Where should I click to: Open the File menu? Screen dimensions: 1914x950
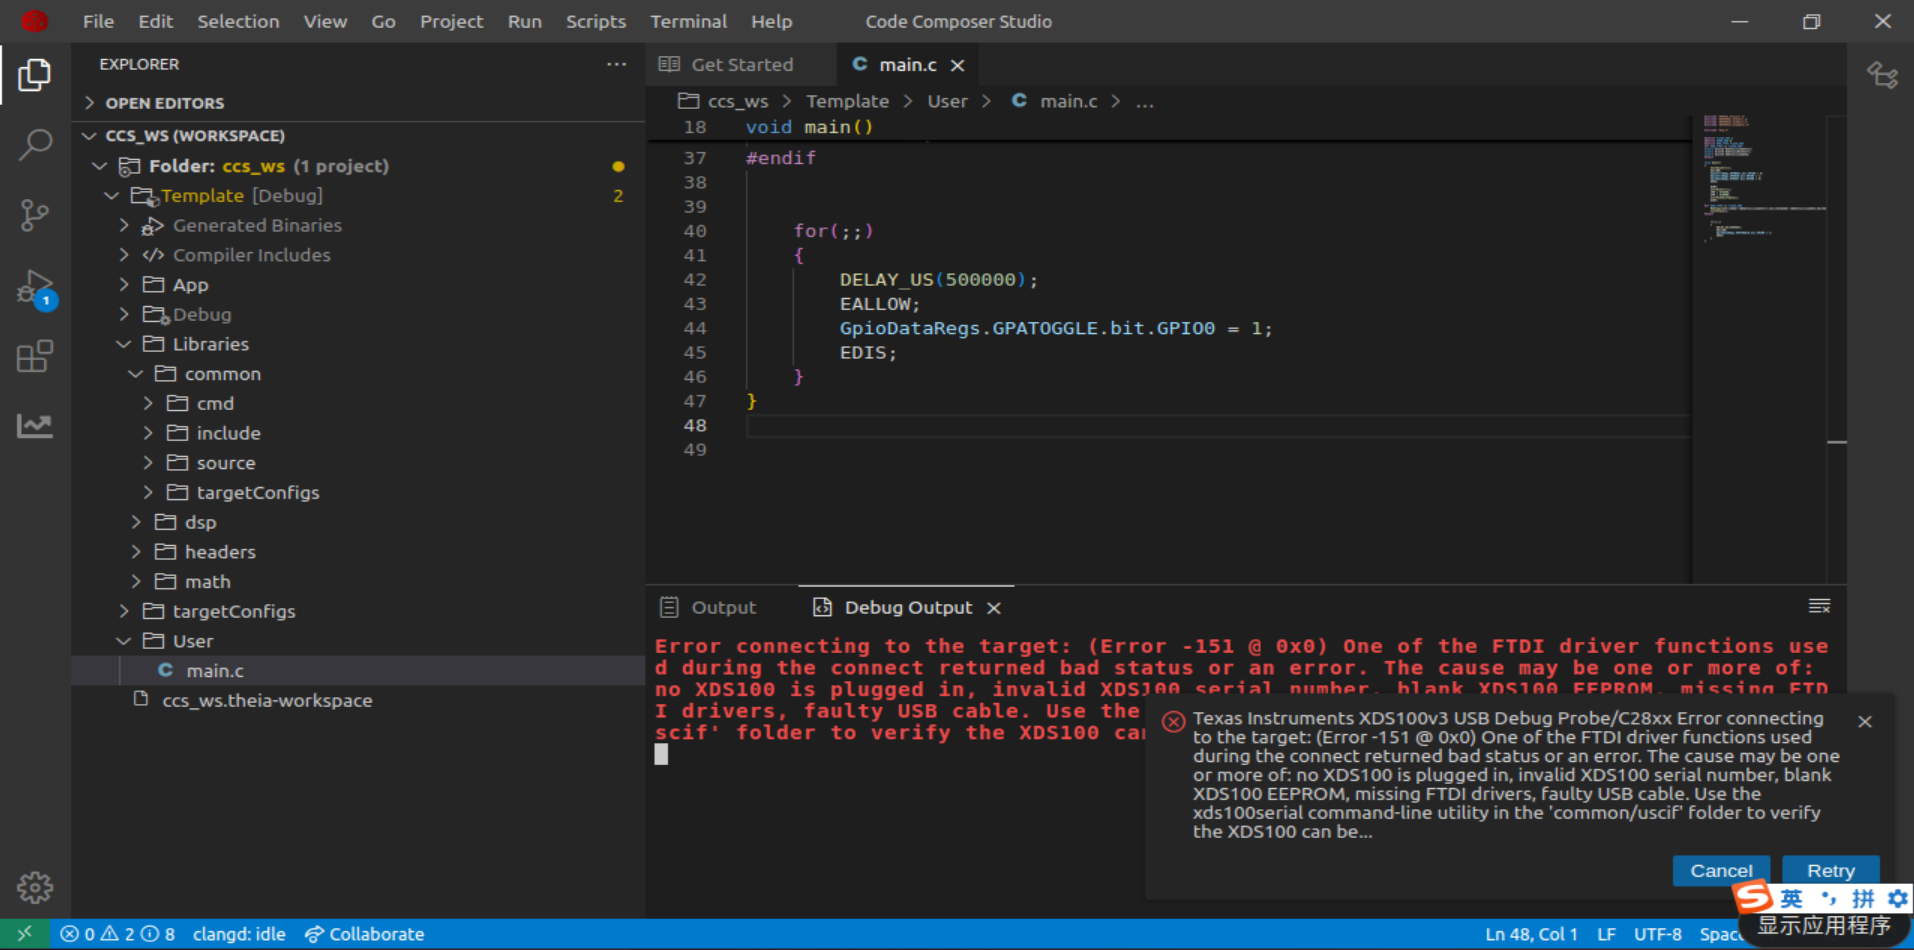(x=98, y=21)
